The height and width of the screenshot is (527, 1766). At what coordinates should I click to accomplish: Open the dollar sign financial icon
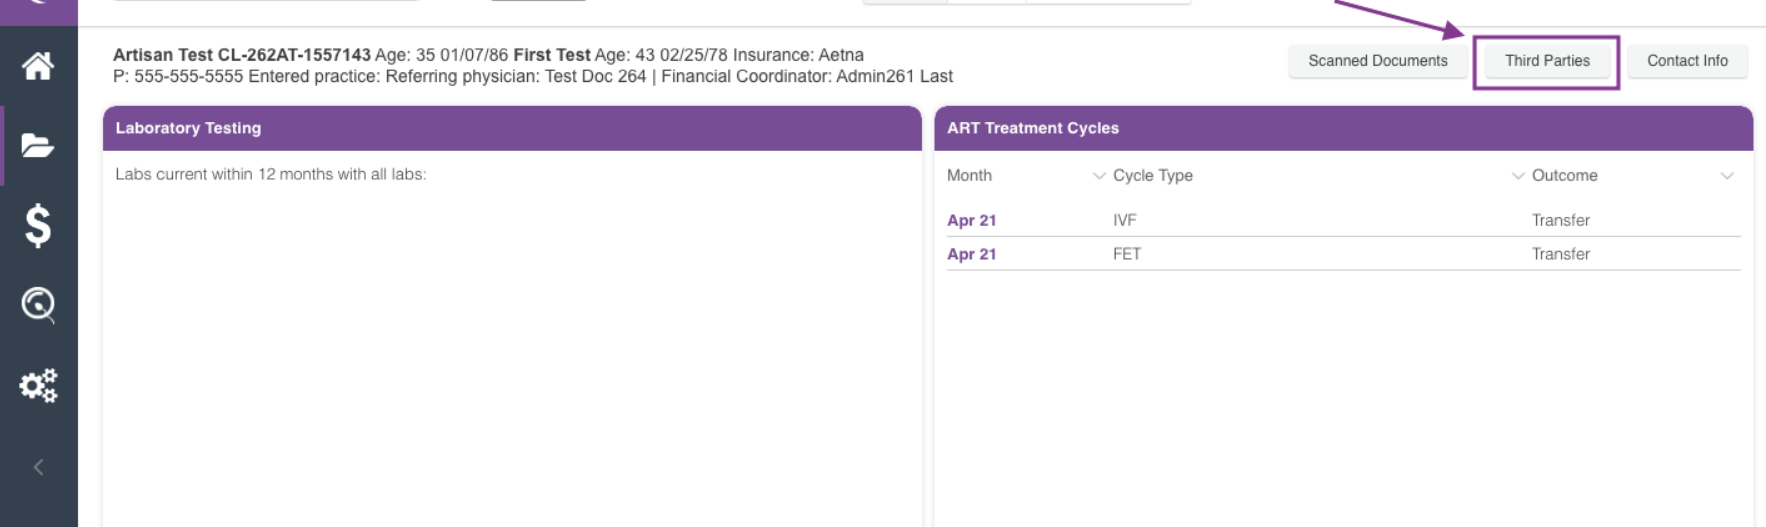(38, 225)
